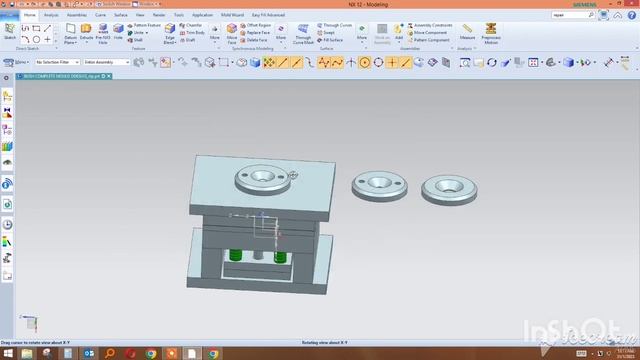640x360 pixels.
Task: Open the Surface ribbon tab
Action: click(x=121, y=15)
